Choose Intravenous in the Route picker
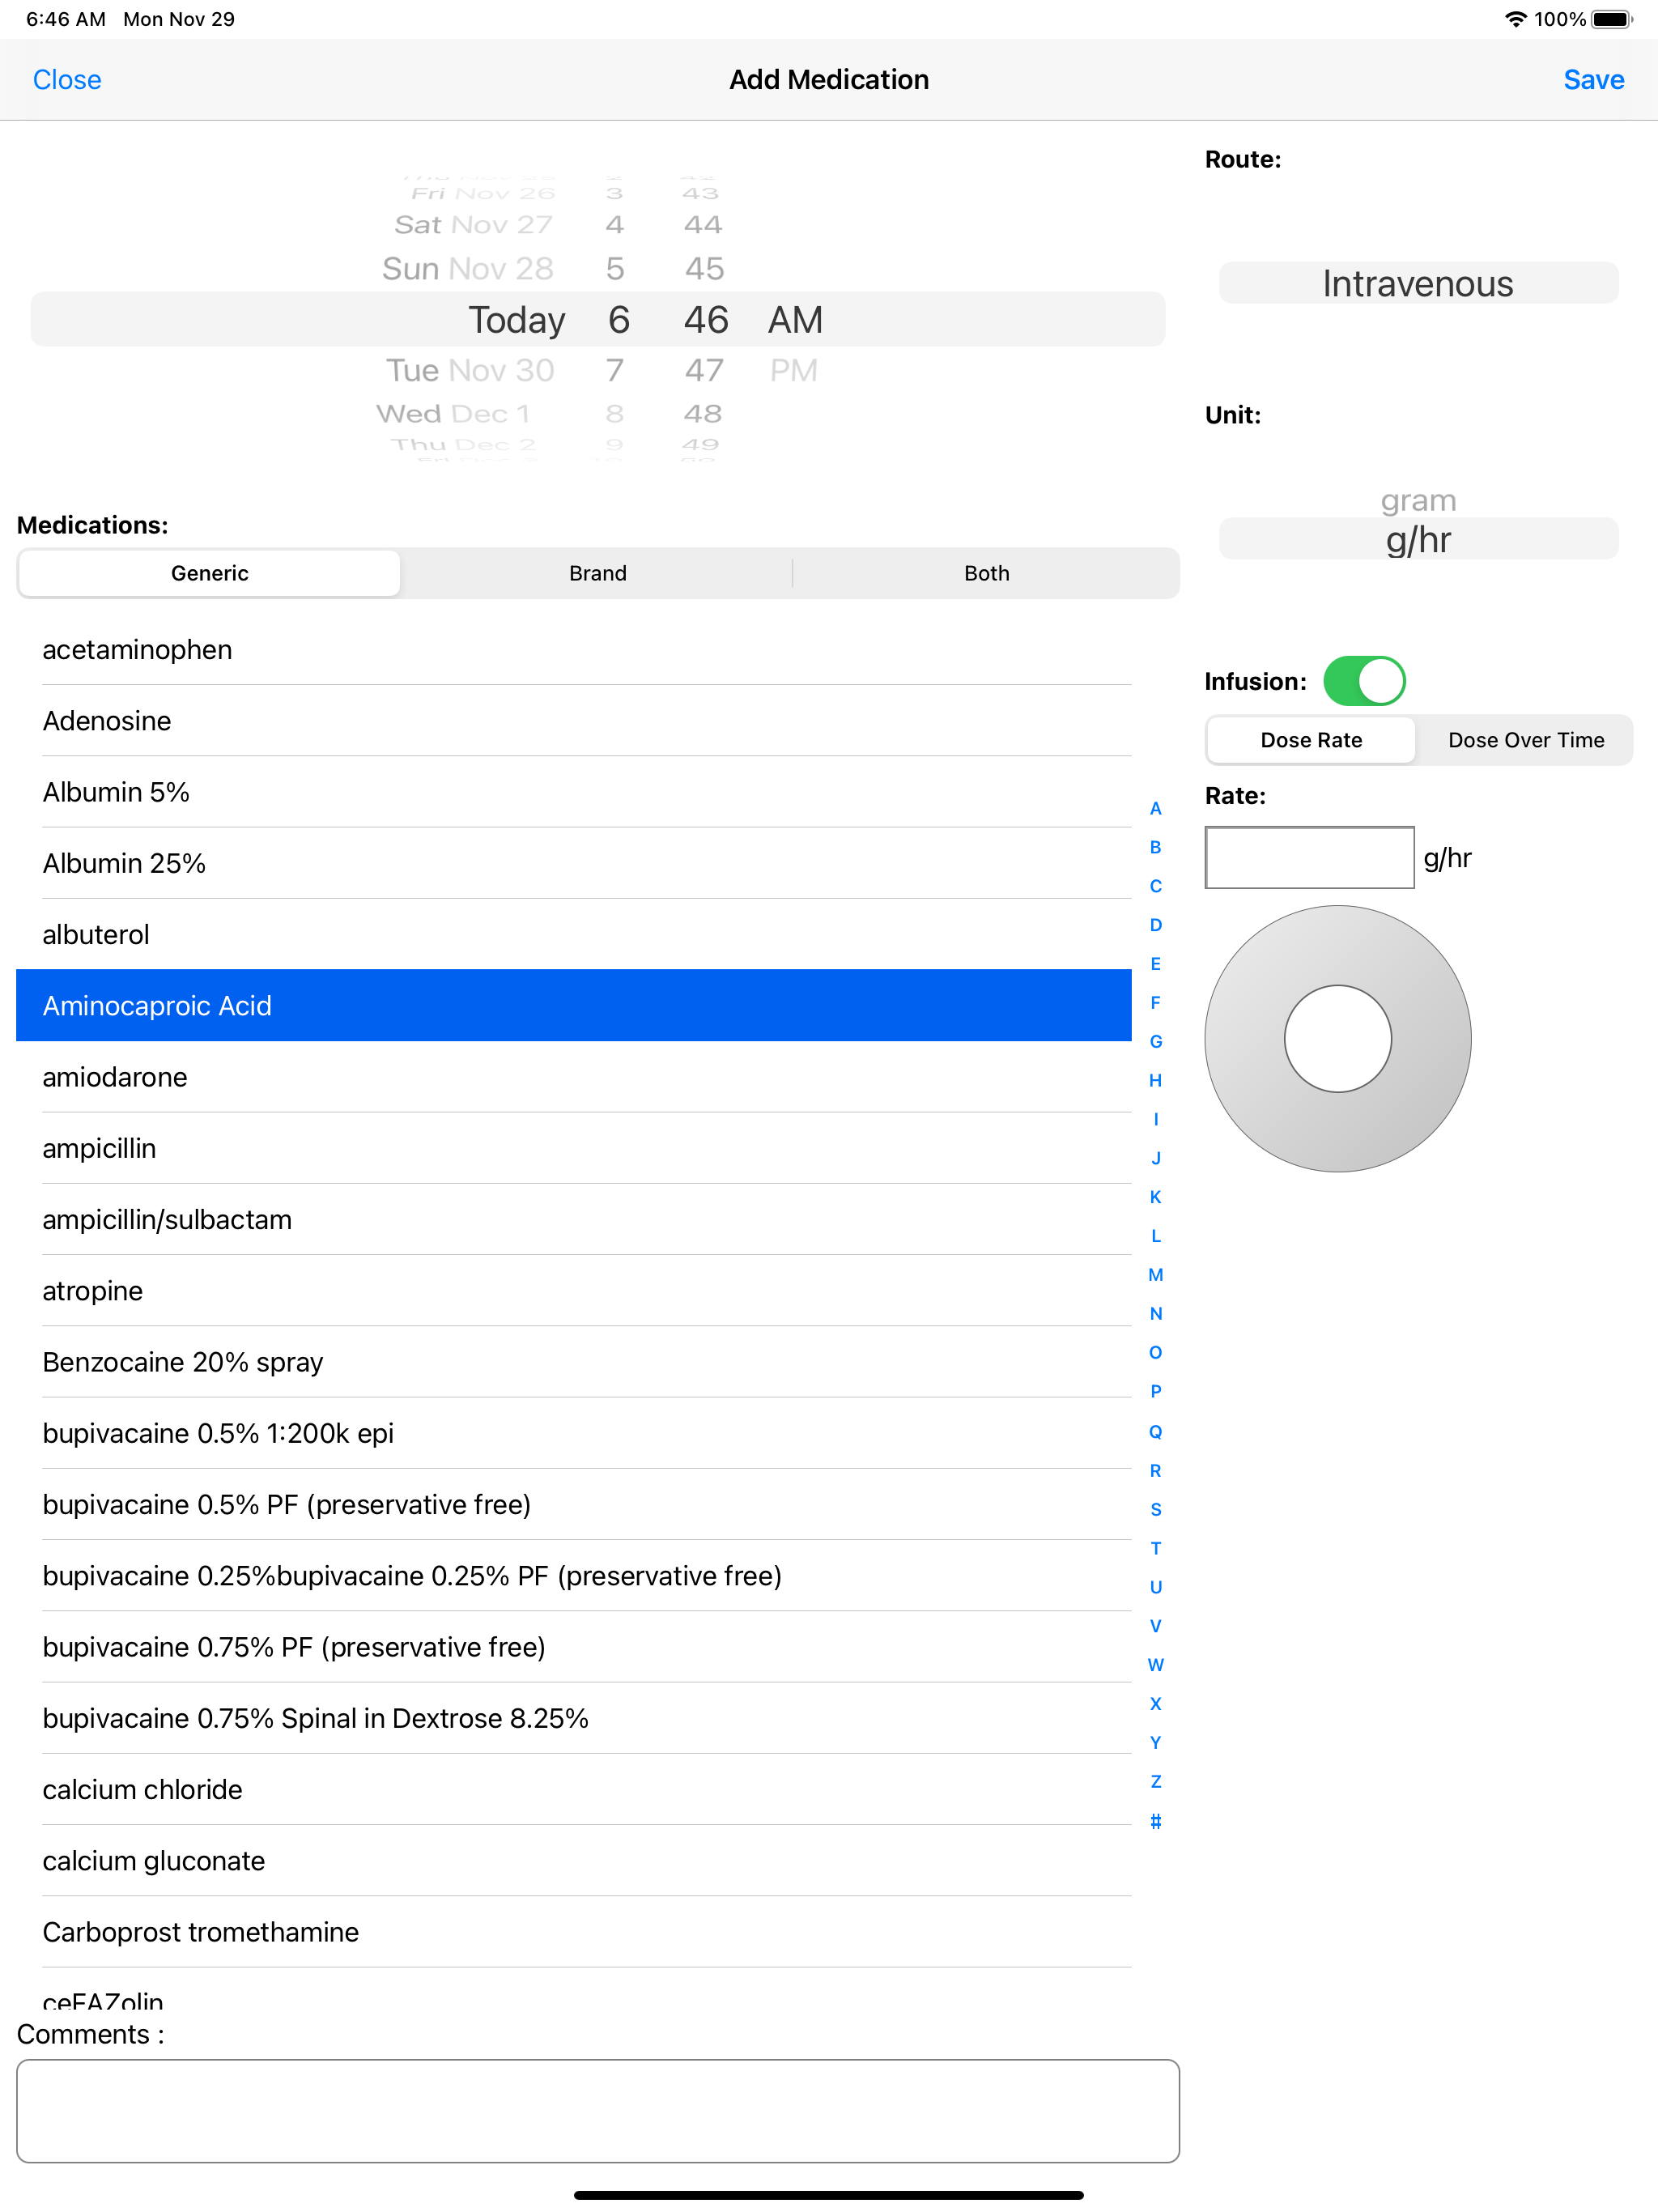The width and height of the screenshot is (1658, 2212). click(x=1418, y=283)
